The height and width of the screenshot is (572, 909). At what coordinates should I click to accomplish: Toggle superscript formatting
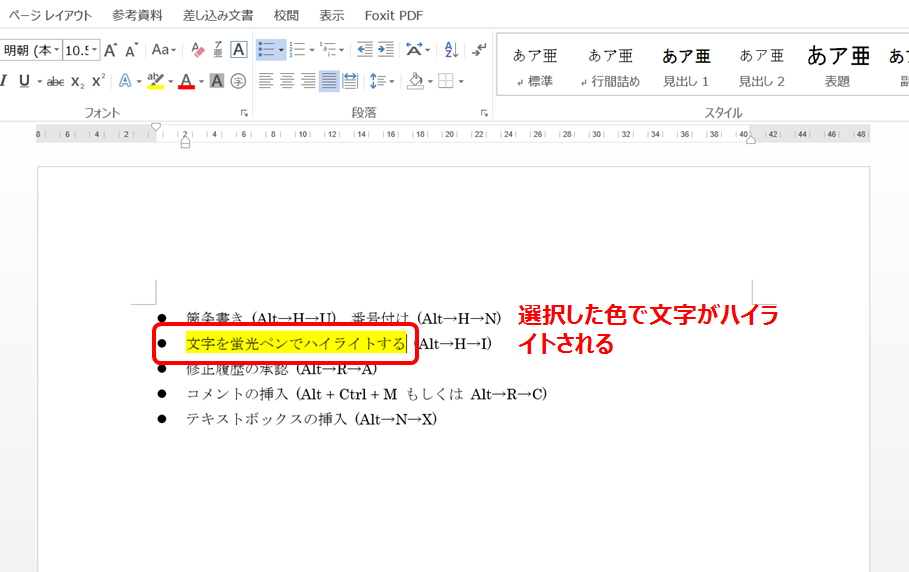[x=99, y=81]
